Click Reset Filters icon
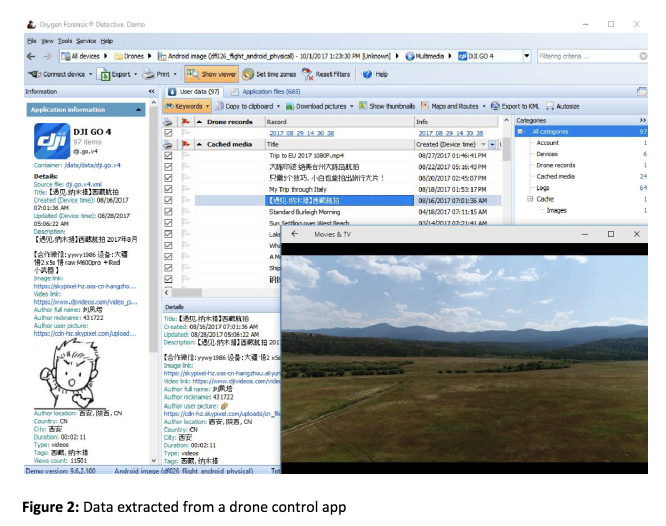Viewport: 666px width, 526px height. tap(307, 74)
